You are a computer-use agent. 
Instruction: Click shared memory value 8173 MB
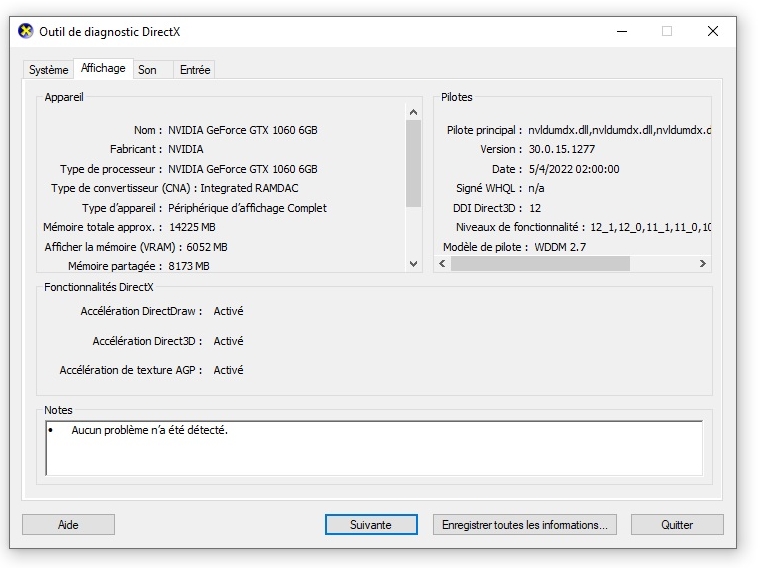click(x=189, y=266)
